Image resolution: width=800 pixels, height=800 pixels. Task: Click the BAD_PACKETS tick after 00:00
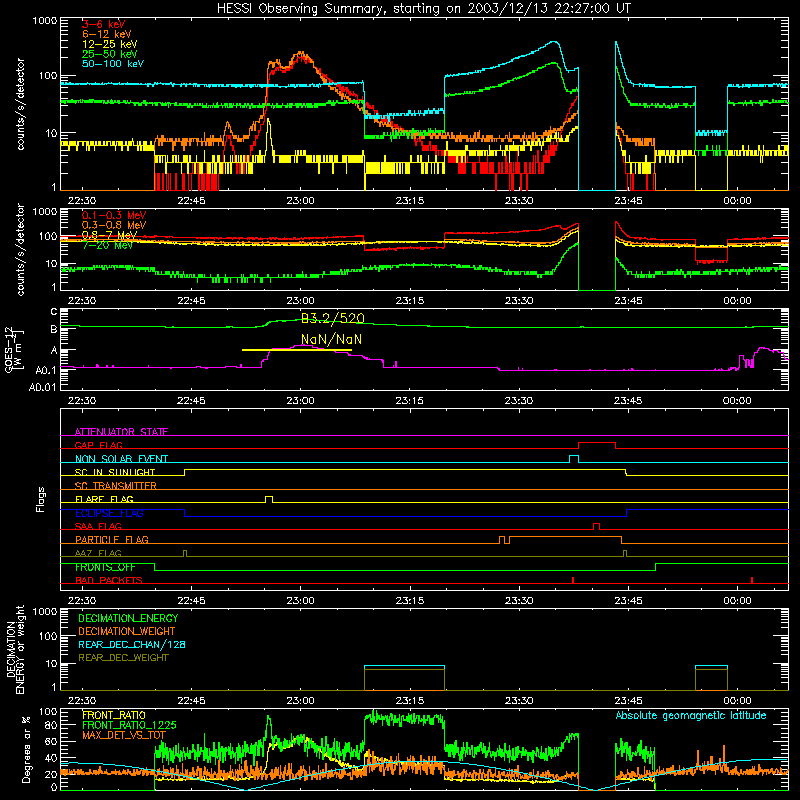tap(752, 580)
